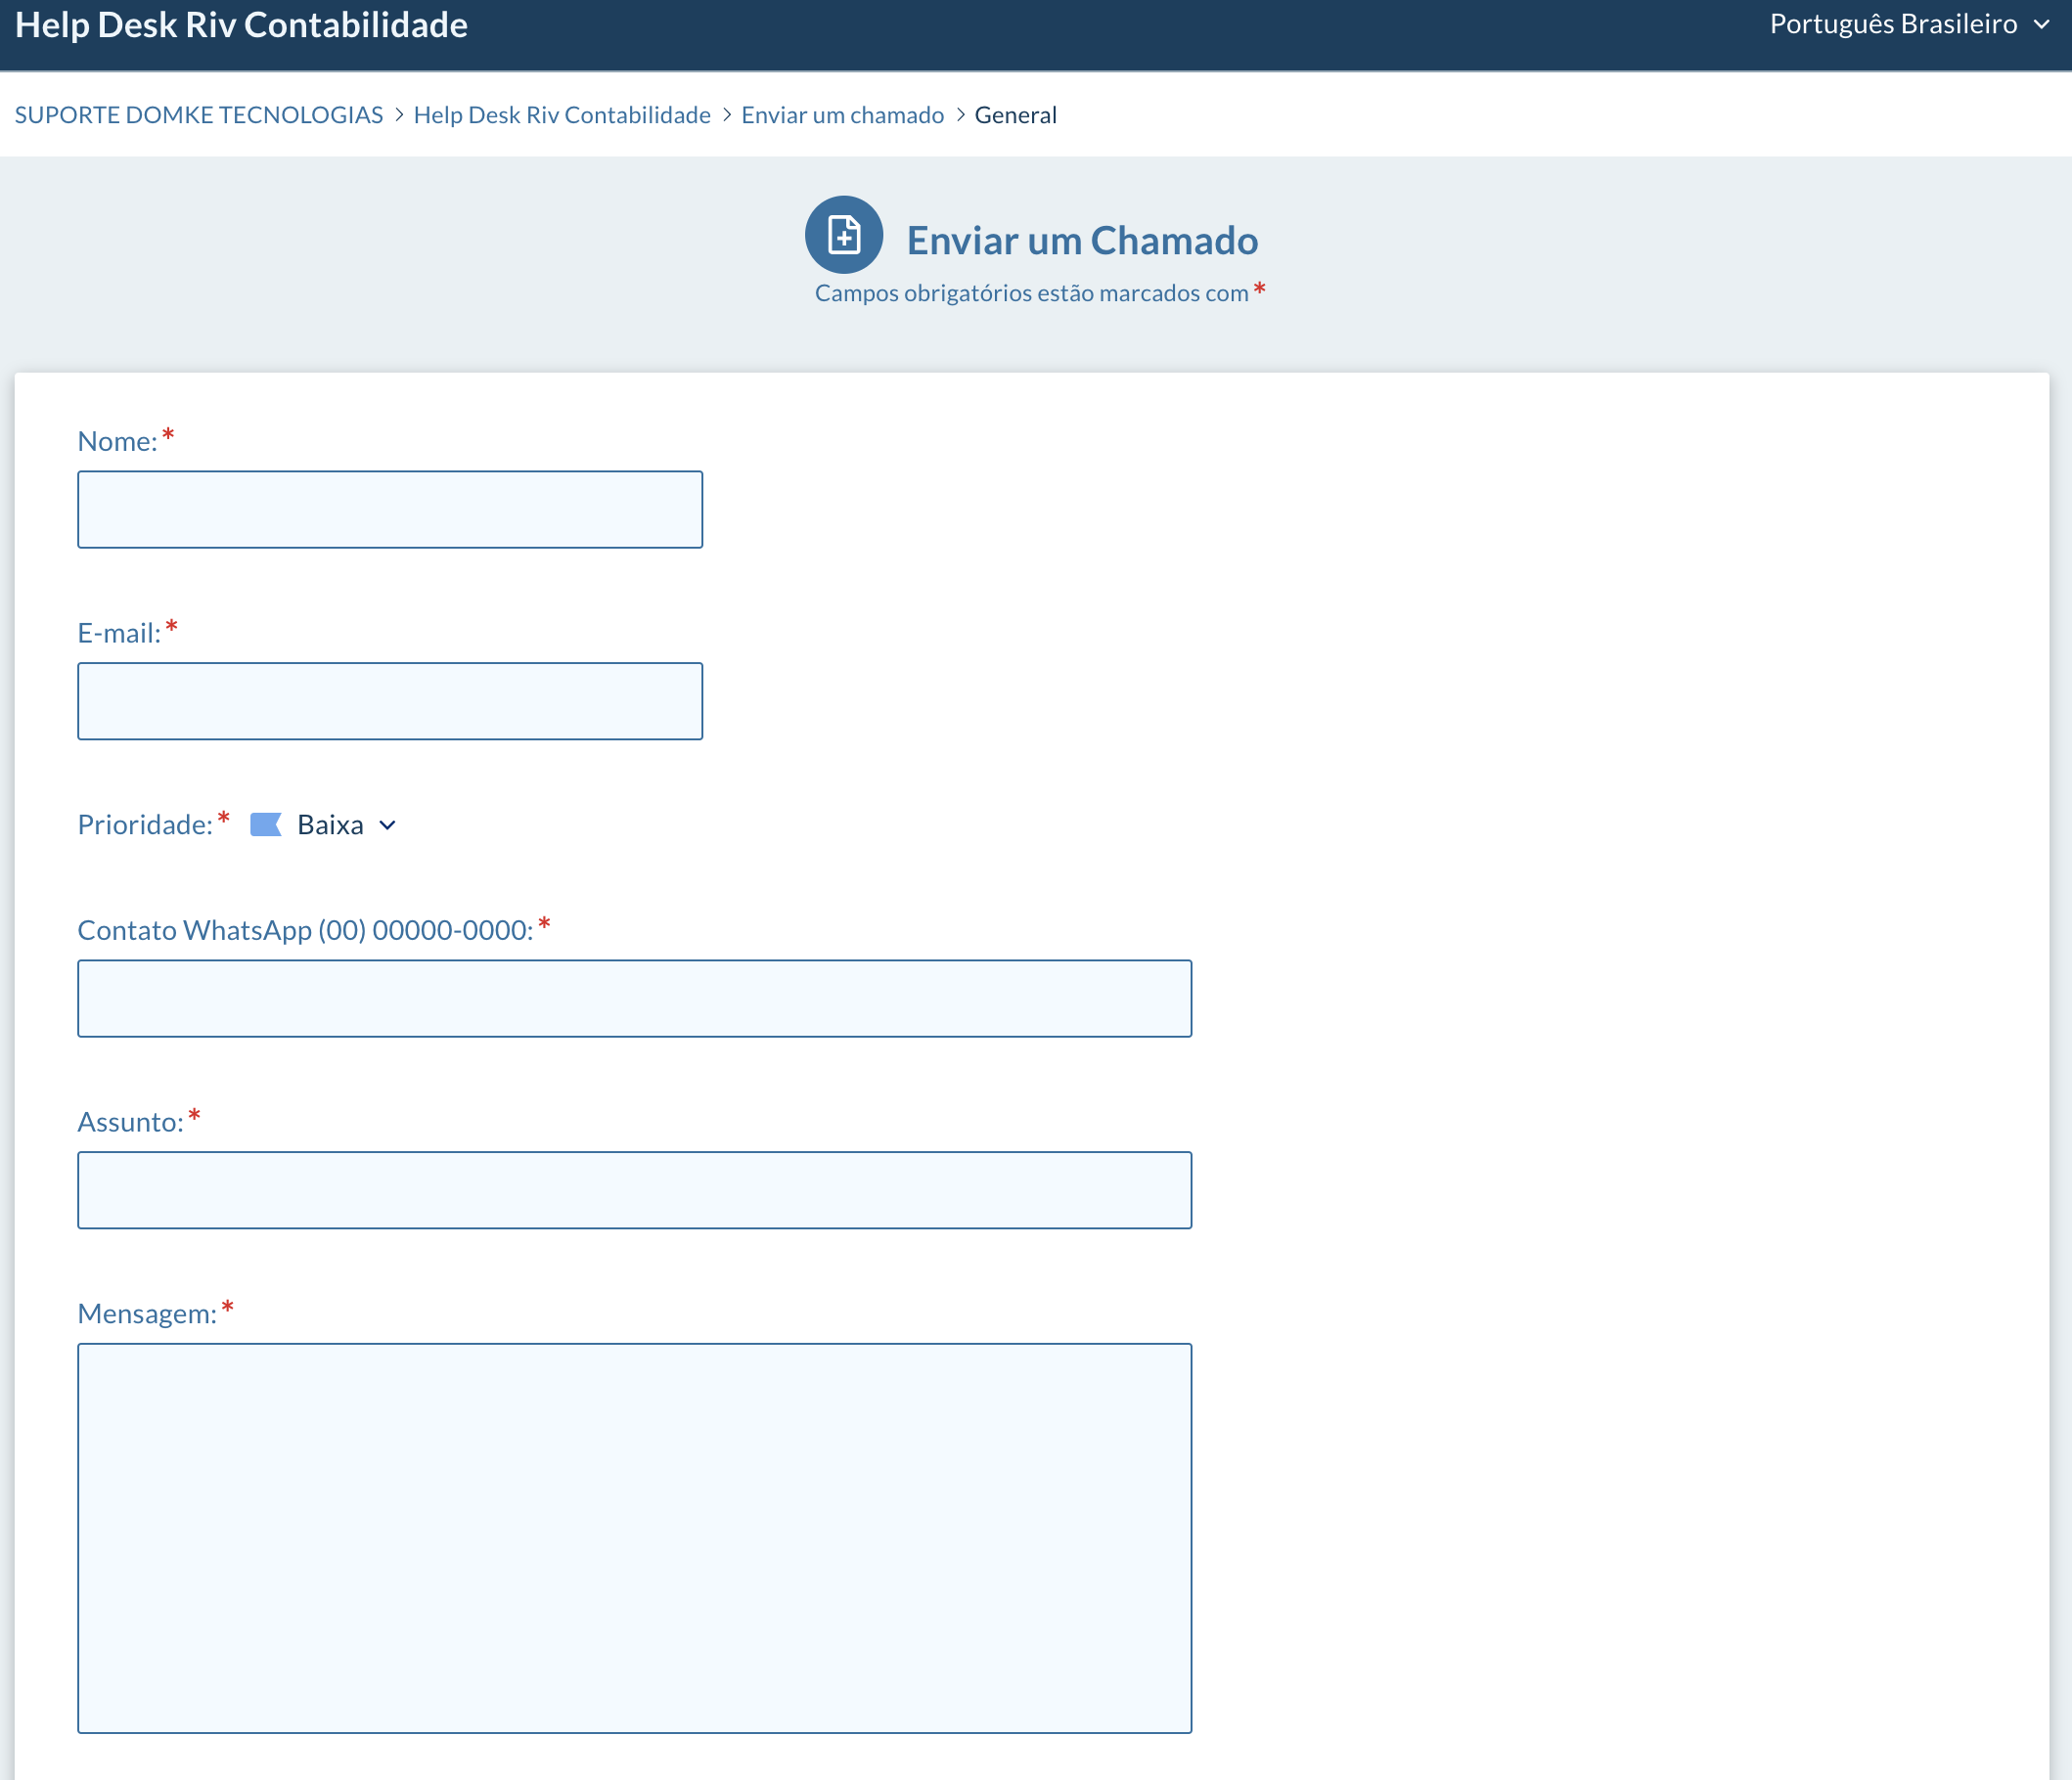Click the Contato WhatsApp input field

(634, 998)
